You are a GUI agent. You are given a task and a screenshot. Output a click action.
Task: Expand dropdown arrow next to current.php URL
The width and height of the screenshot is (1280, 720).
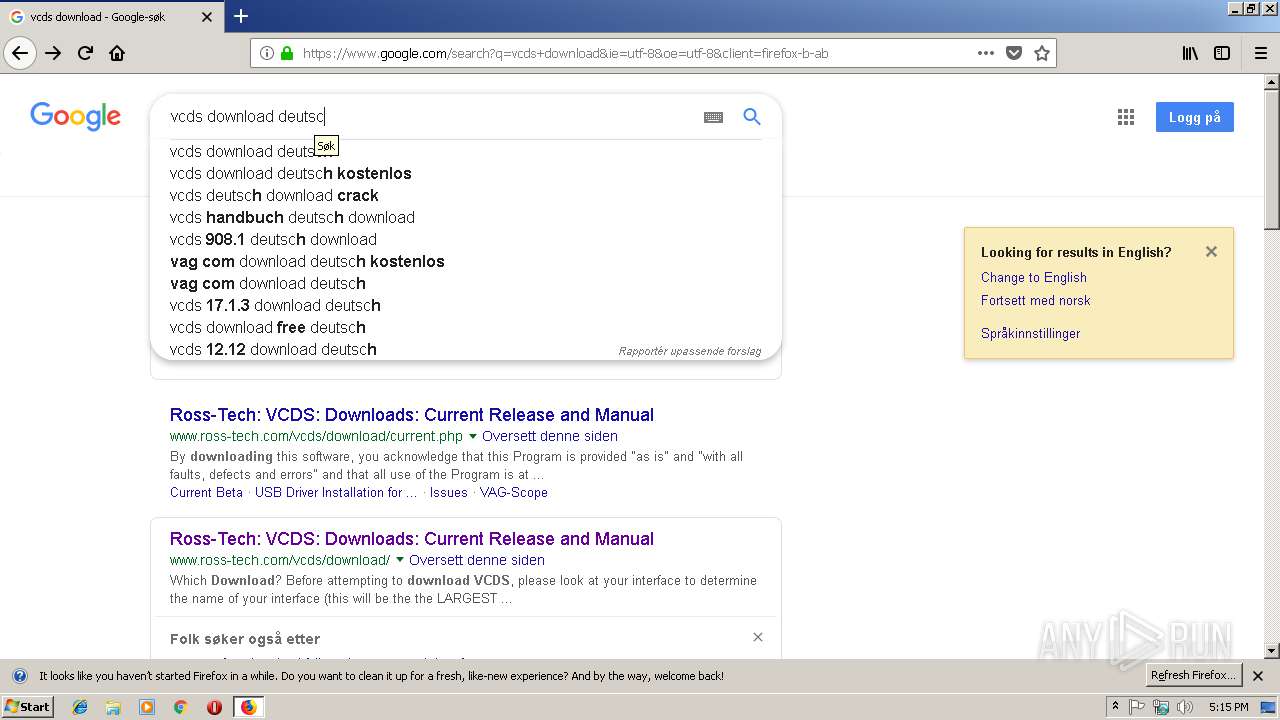pyautogui.click(x=473, y=437)
